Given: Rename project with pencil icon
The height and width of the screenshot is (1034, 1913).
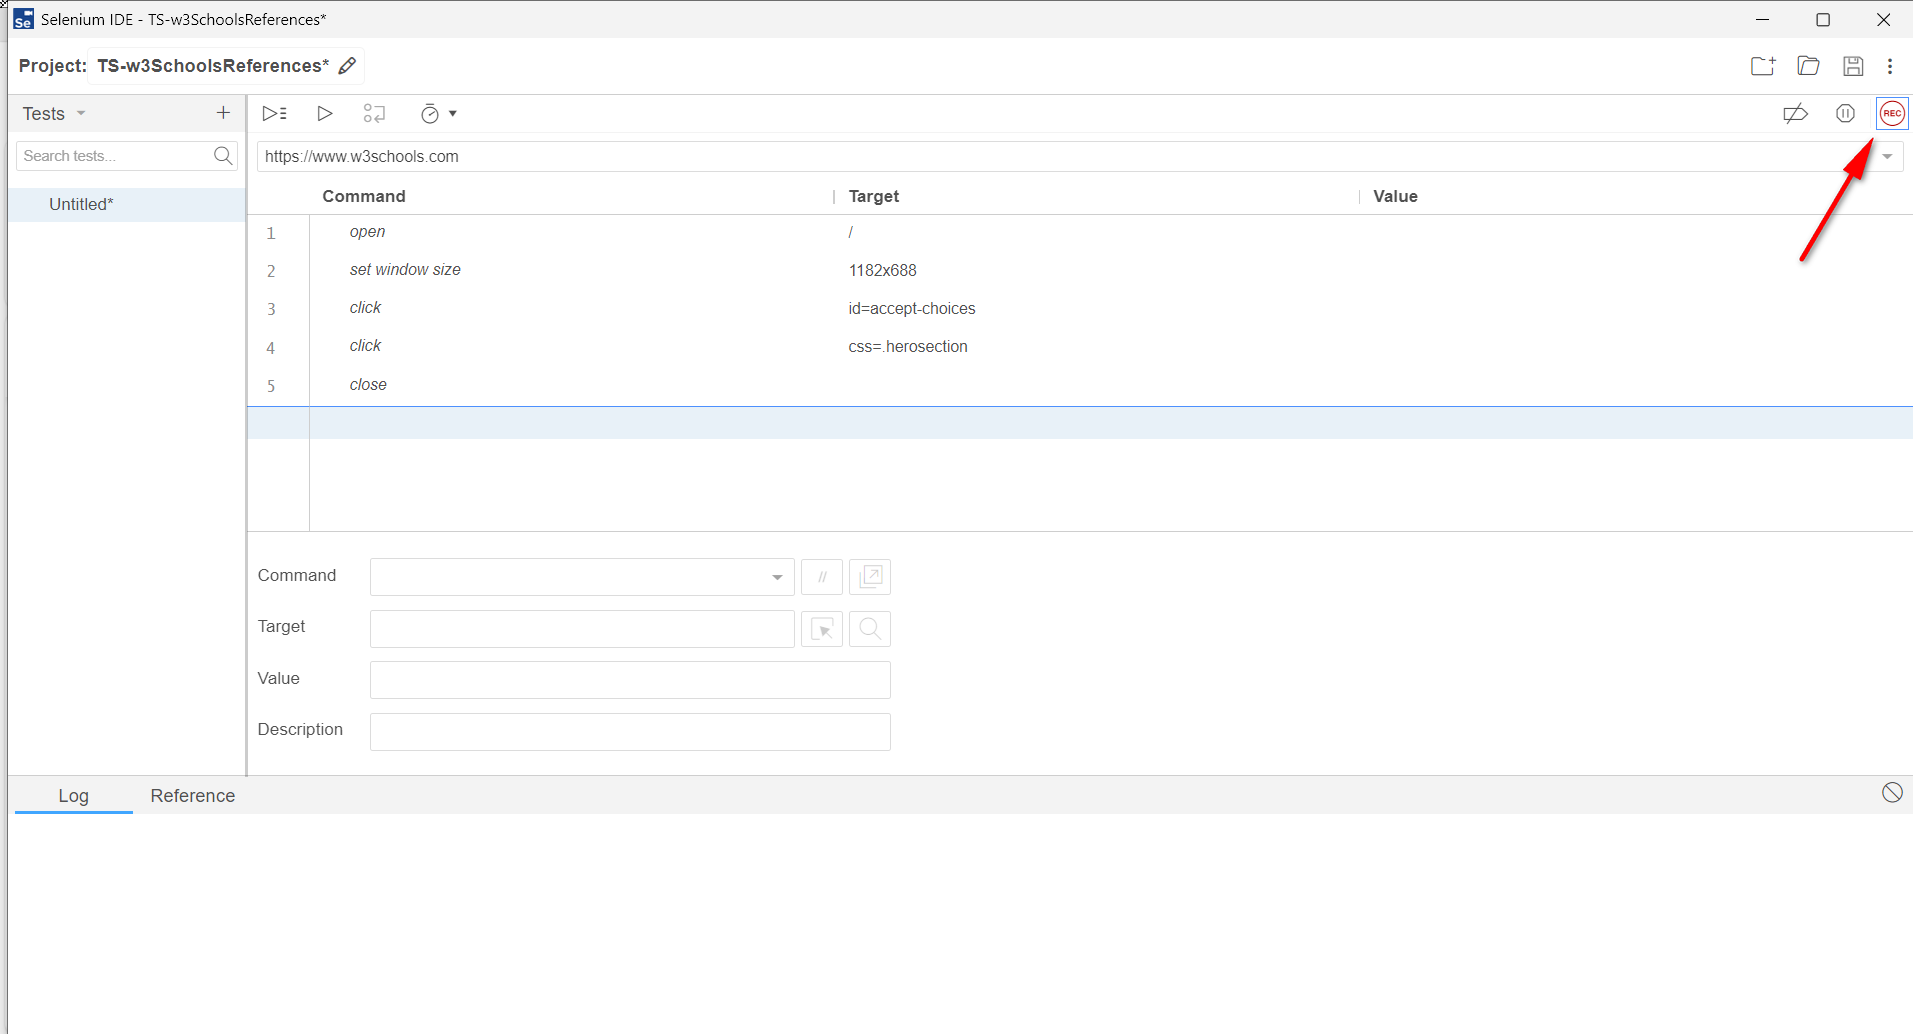Looking at the screenshot, I should click(x=348, y=66).
